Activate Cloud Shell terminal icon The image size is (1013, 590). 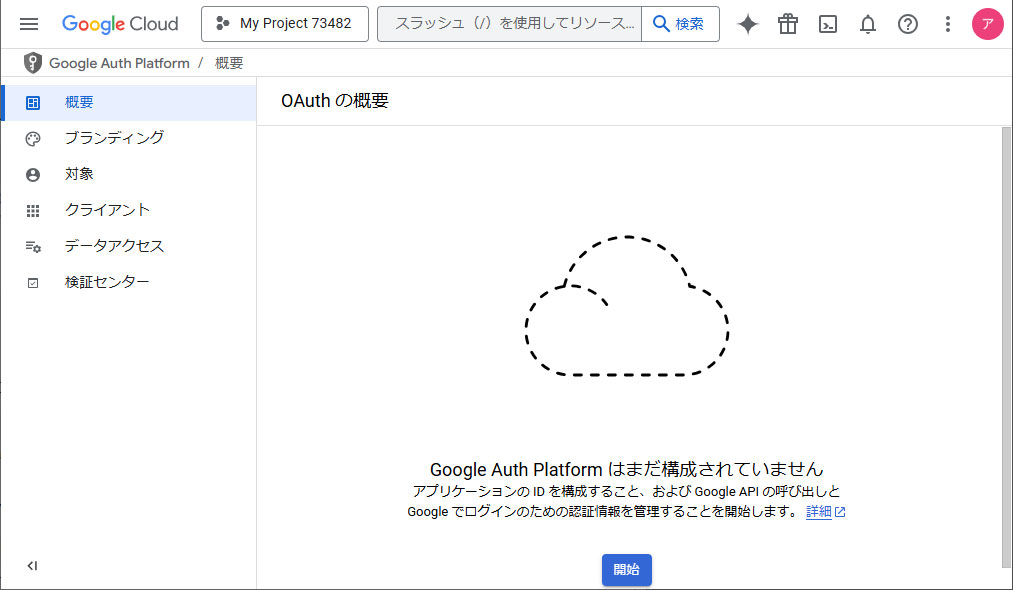click(x=828, y=24)
